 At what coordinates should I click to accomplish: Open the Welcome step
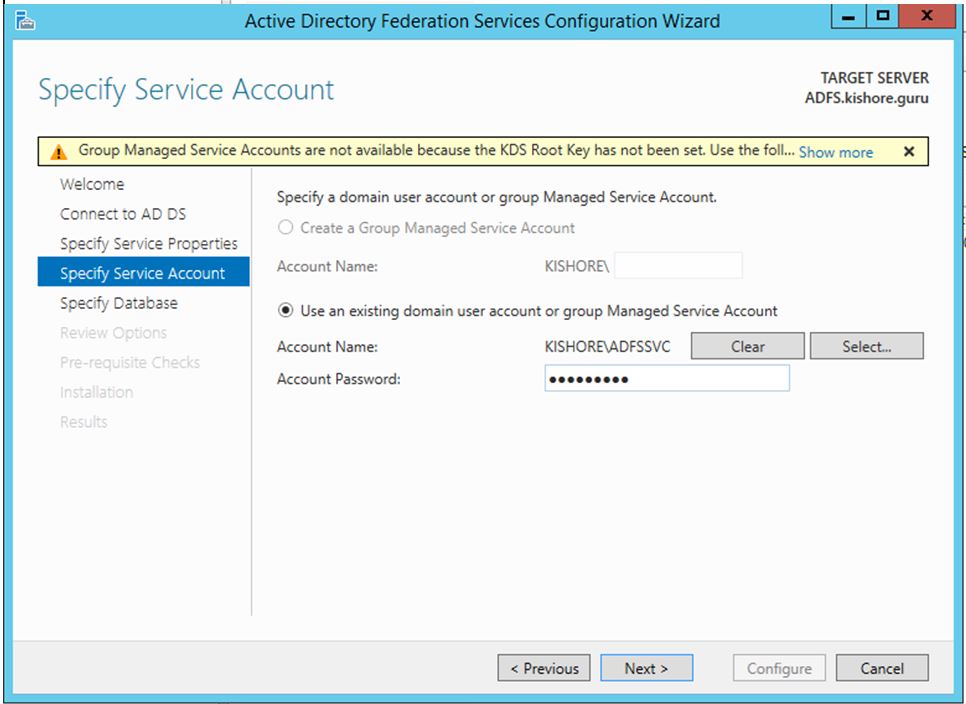tap(92, 184)
